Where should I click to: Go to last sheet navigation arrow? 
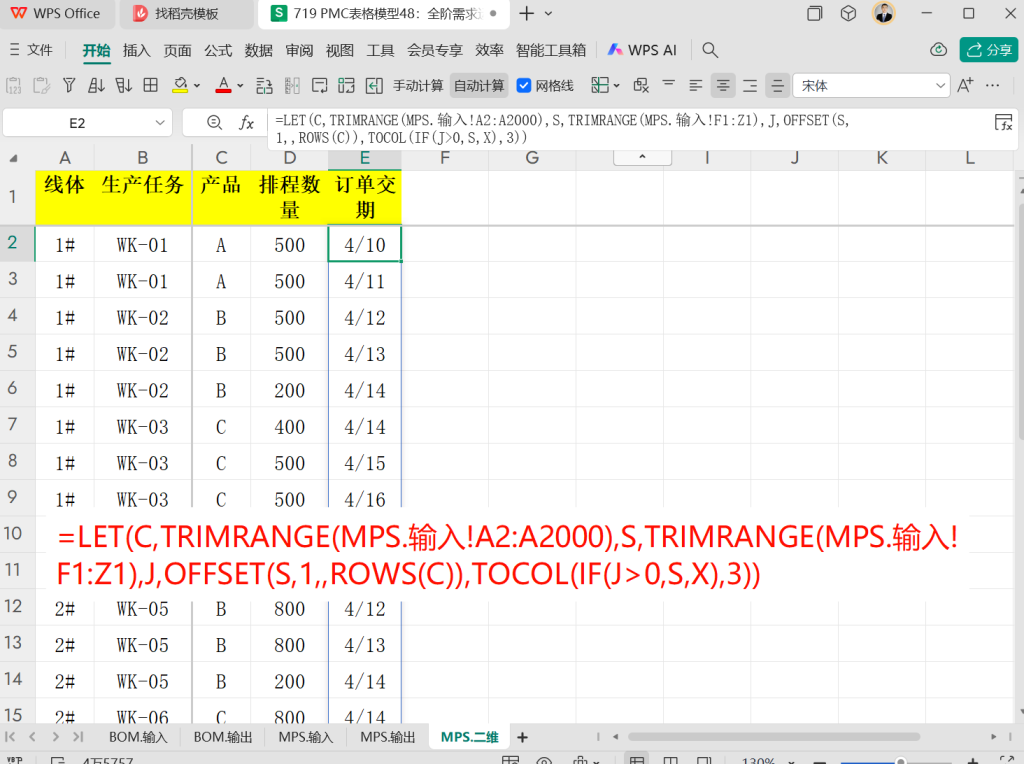click(x=78, y=737)
